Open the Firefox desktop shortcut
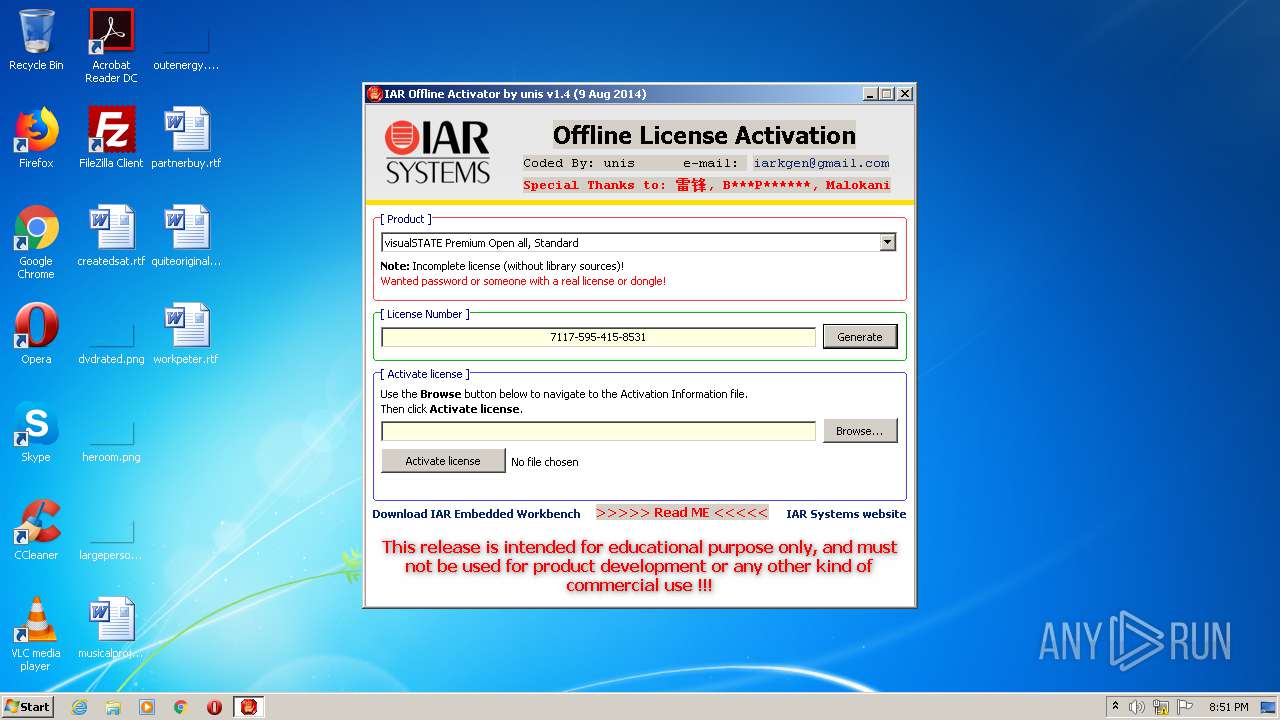This screenshot has height=720, width=1280. [36, 138]
